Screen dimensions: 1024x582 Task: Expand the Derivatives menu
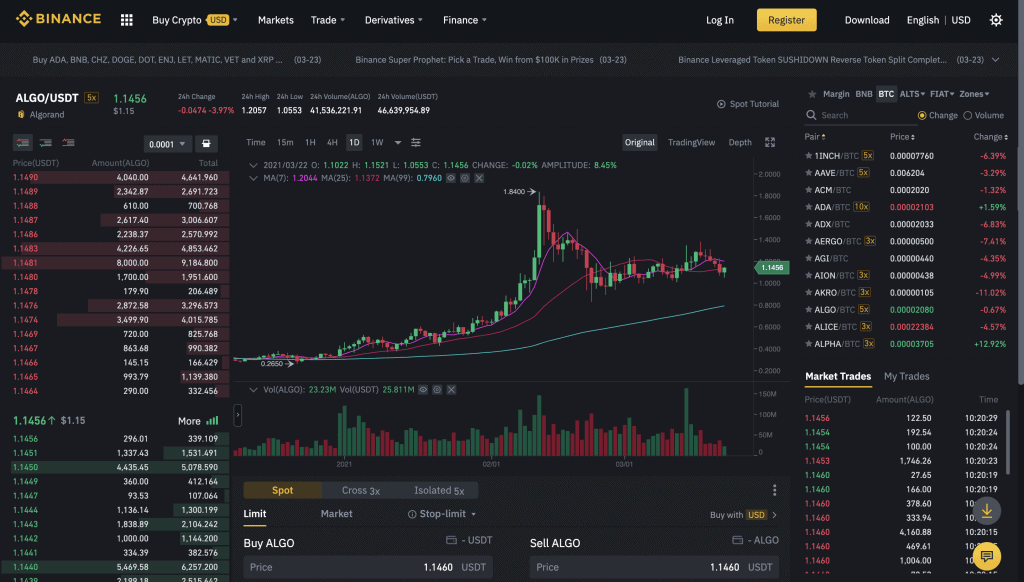tap(393, 20)
